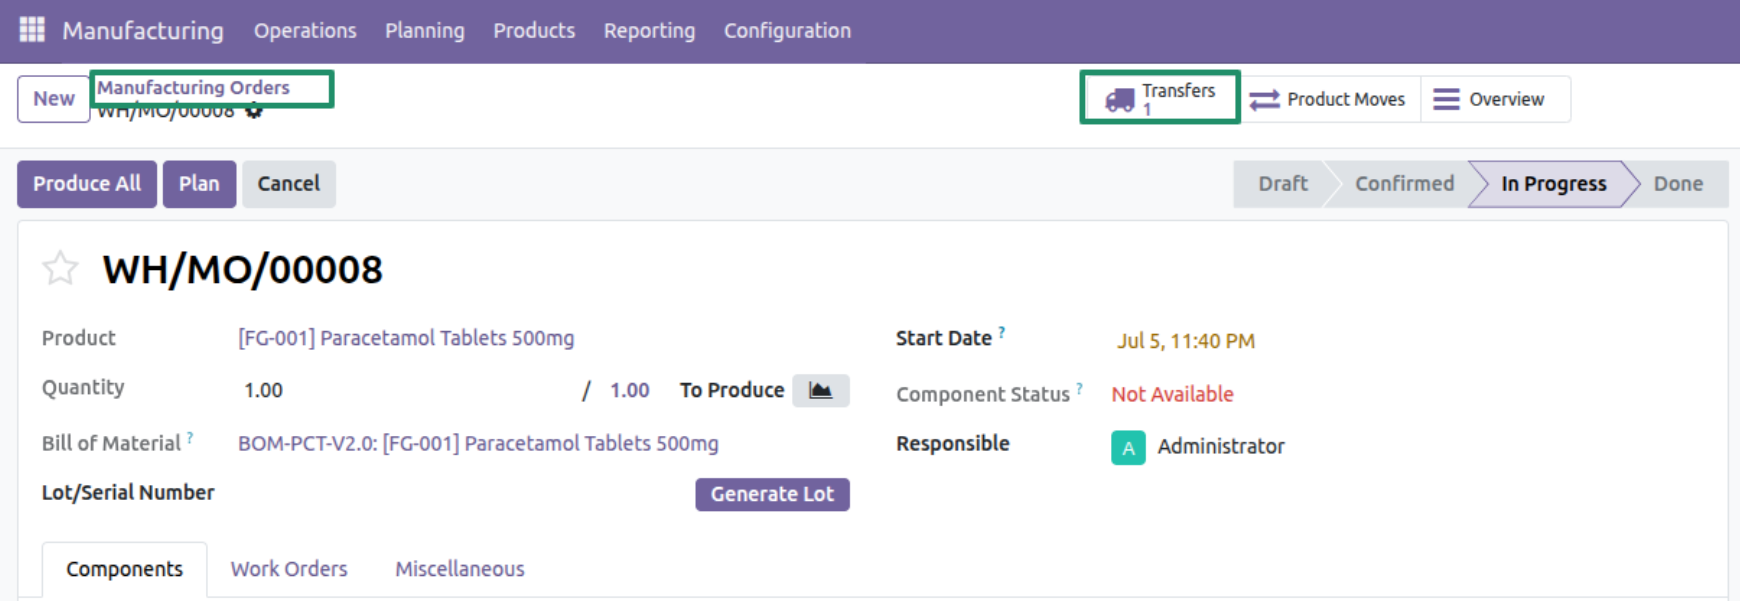This screenshot has height=601, width=1740.
Task: Open the Configuration menu
Action: [787, 31]
